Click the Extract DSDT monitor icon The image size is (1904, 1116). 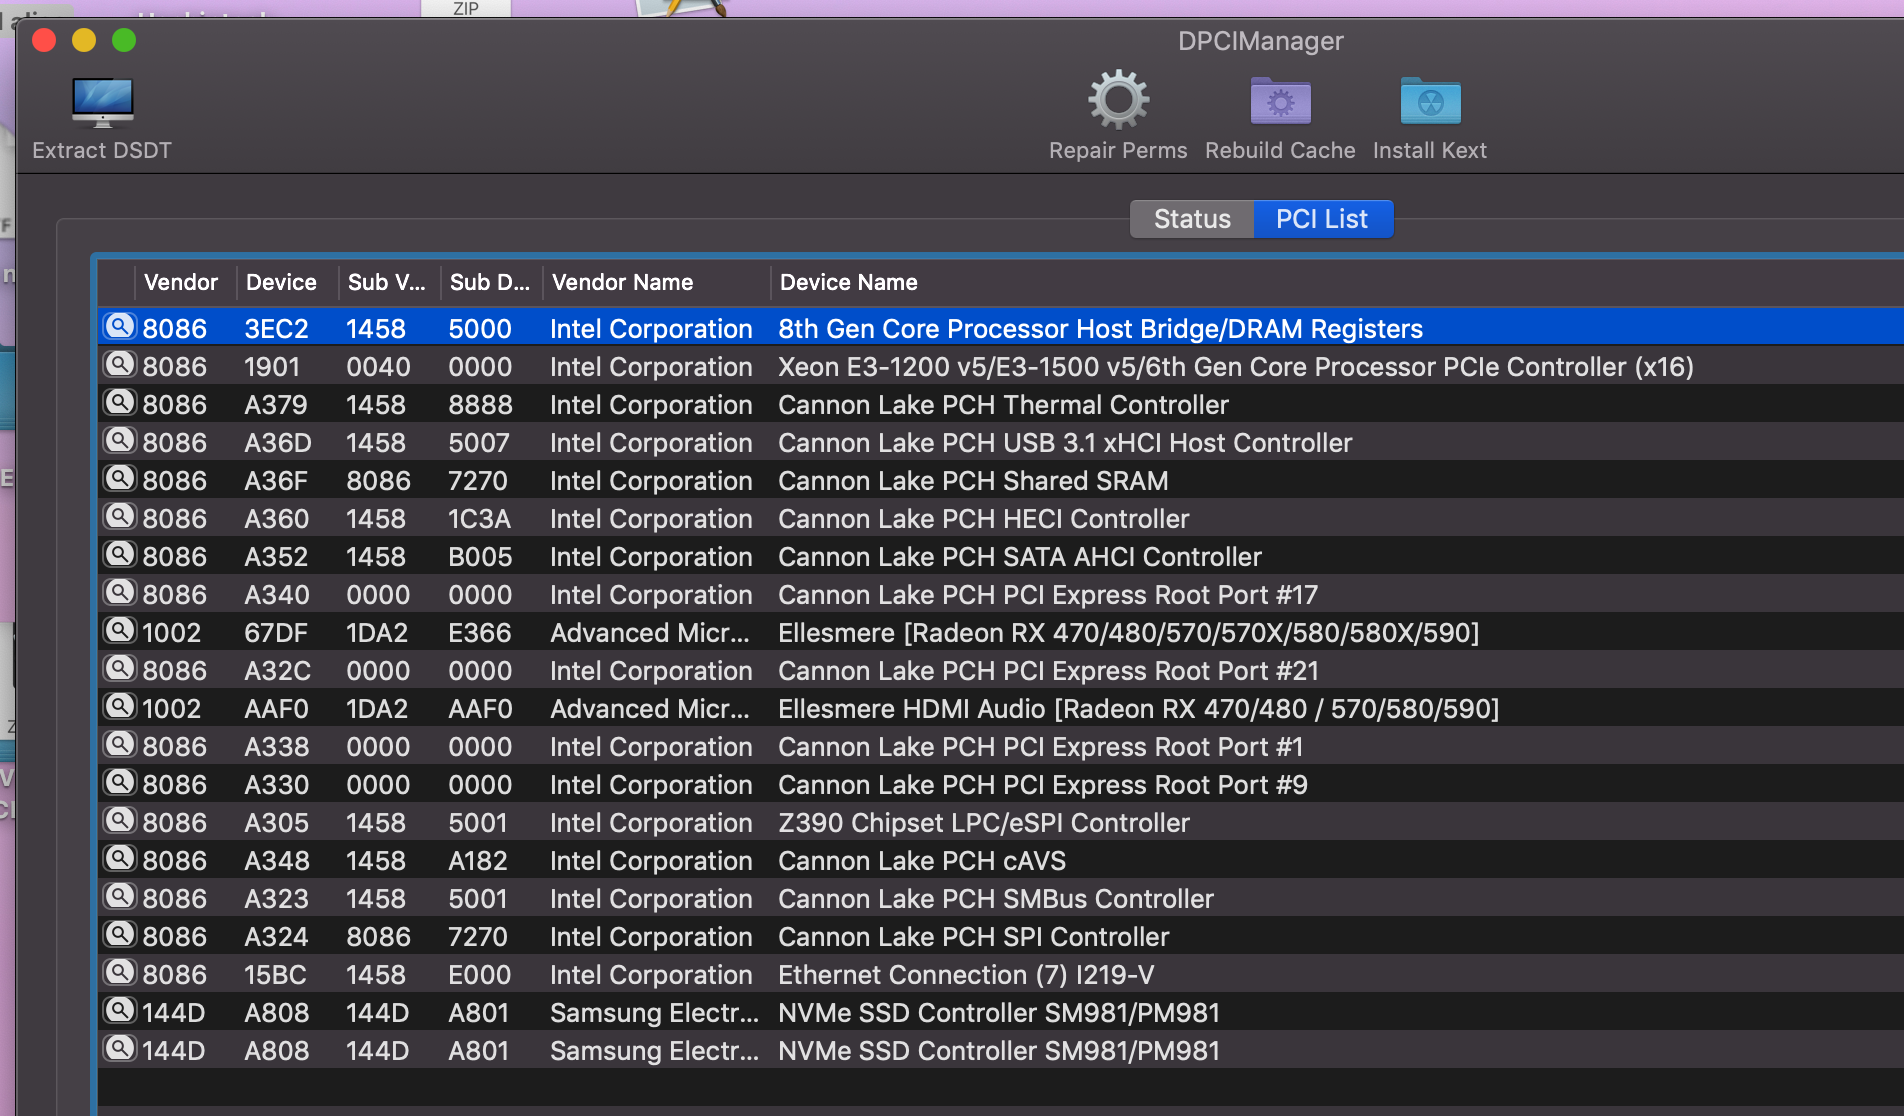click(x=102, y=102)
